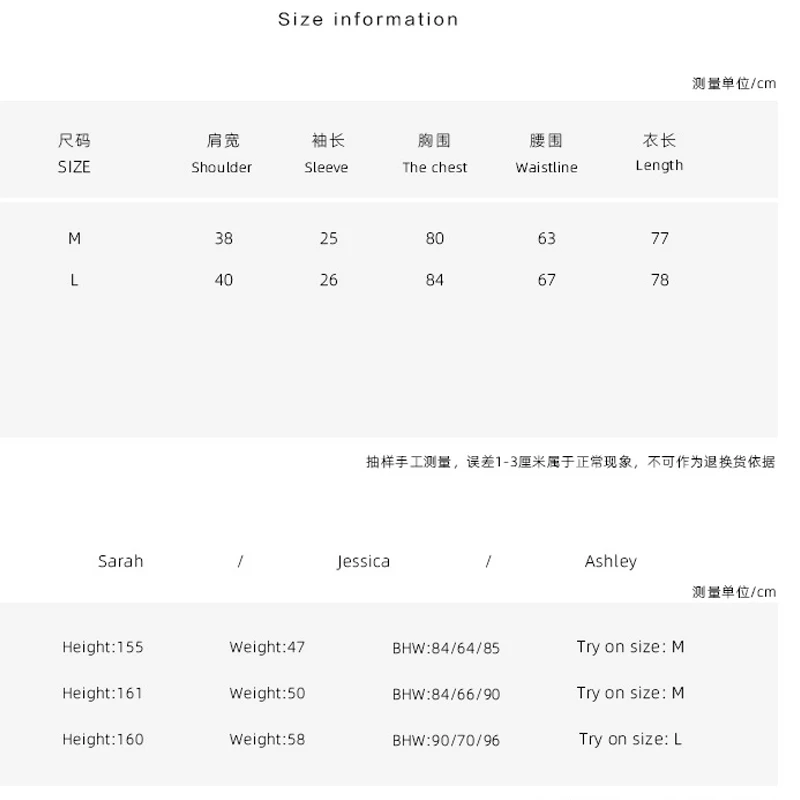The width and height of the screenshot is (800, 800).
Task: Select the L size row label
Action: (x=75, y=280)
